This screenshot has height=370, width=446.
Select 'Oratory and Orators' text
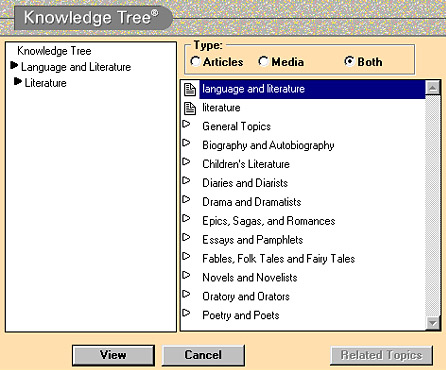coord(246,297)
